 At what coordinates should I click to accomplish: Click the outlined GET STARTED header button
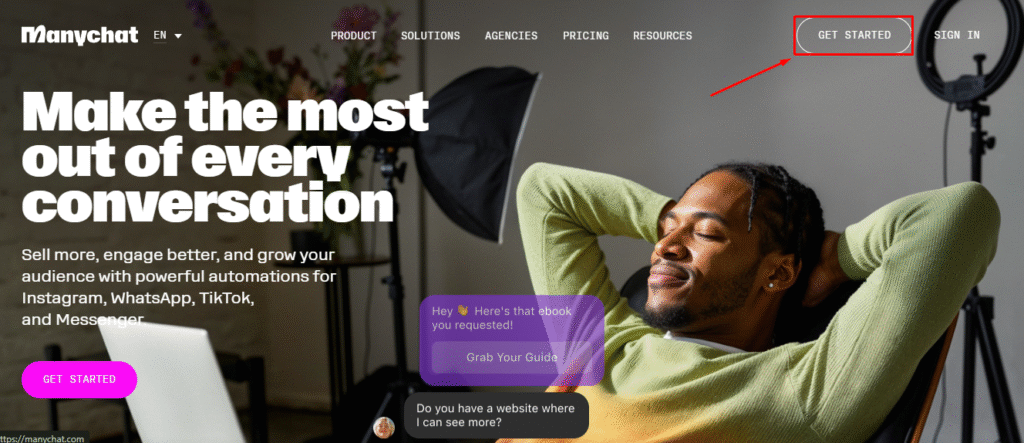854,35
